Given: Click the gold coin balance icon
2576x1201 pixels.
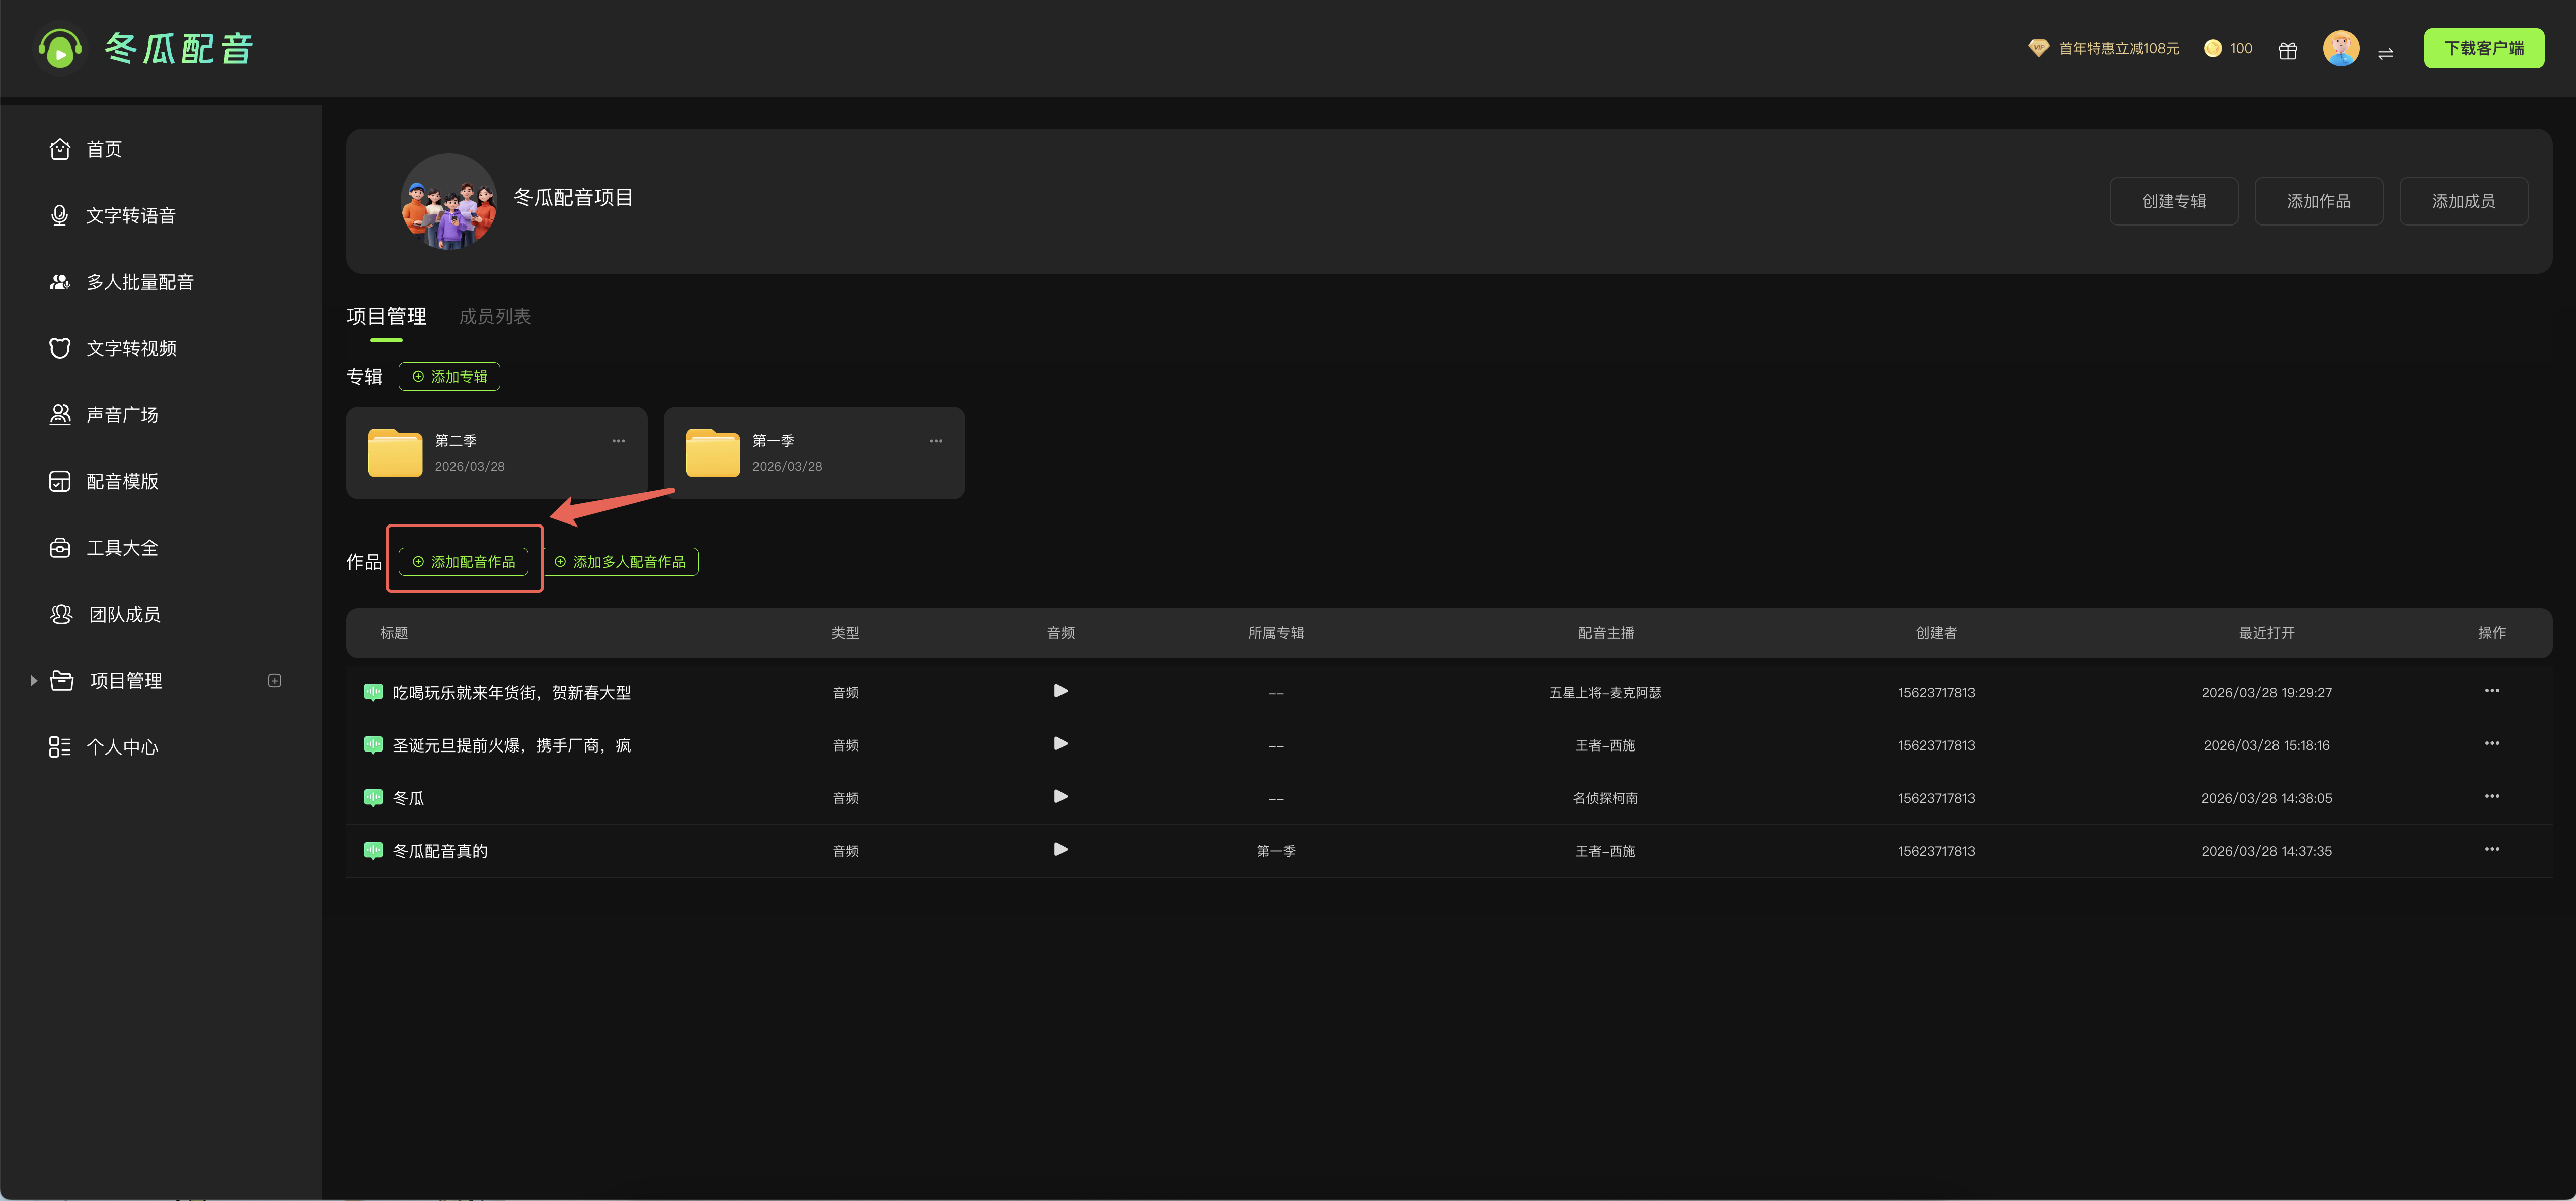Looking at the screenshot, I should click(2212, 49).
